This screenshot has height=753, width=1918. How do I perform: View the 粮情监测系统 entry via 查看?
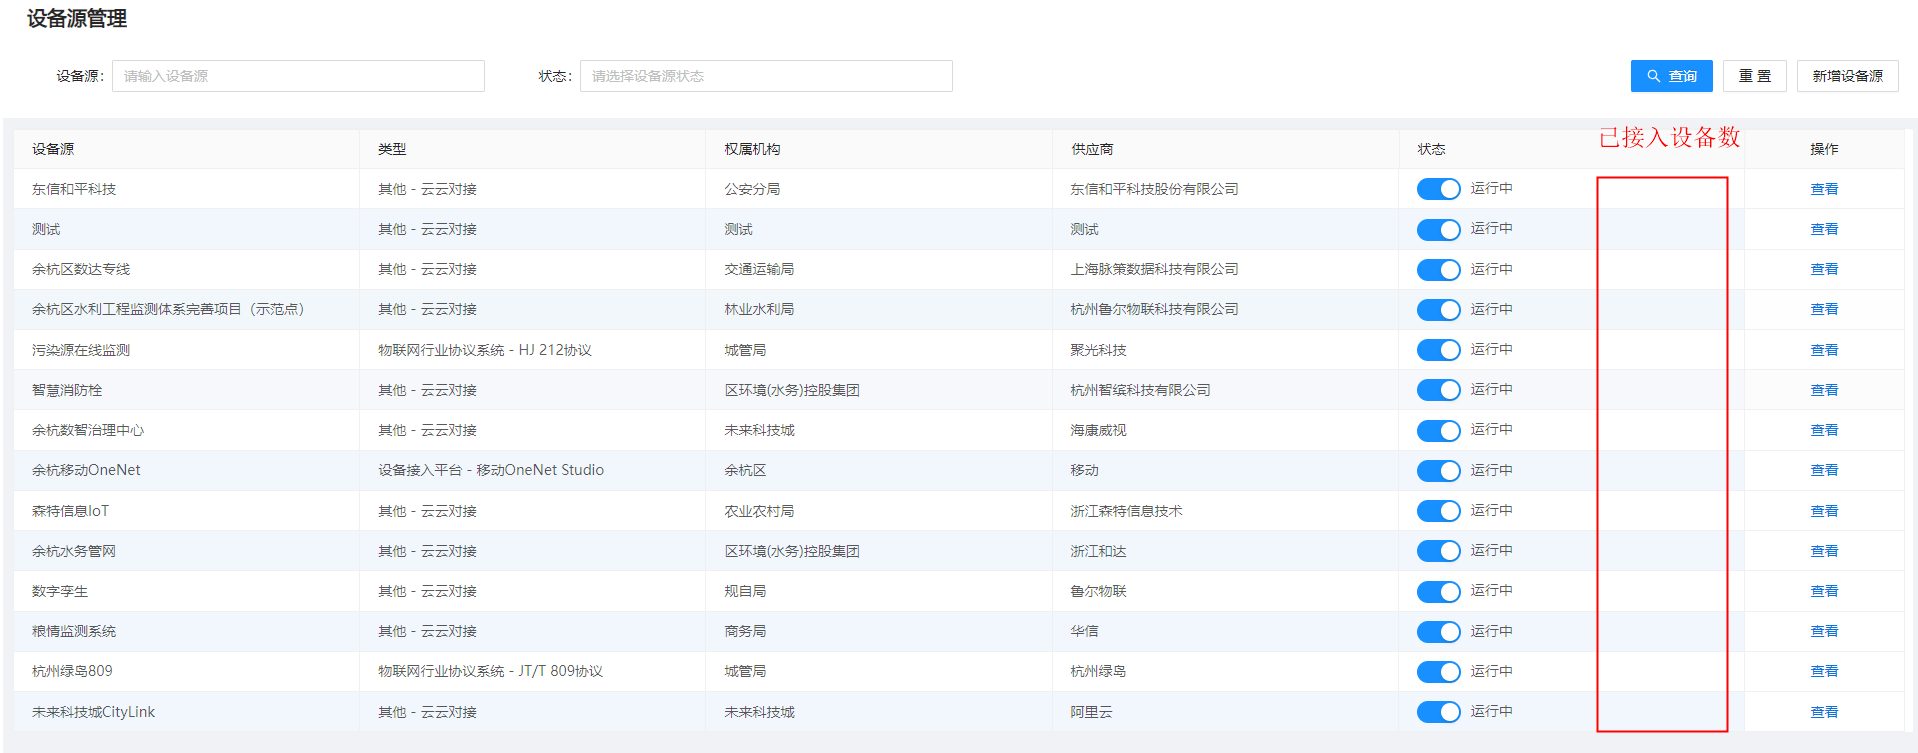1824,631
